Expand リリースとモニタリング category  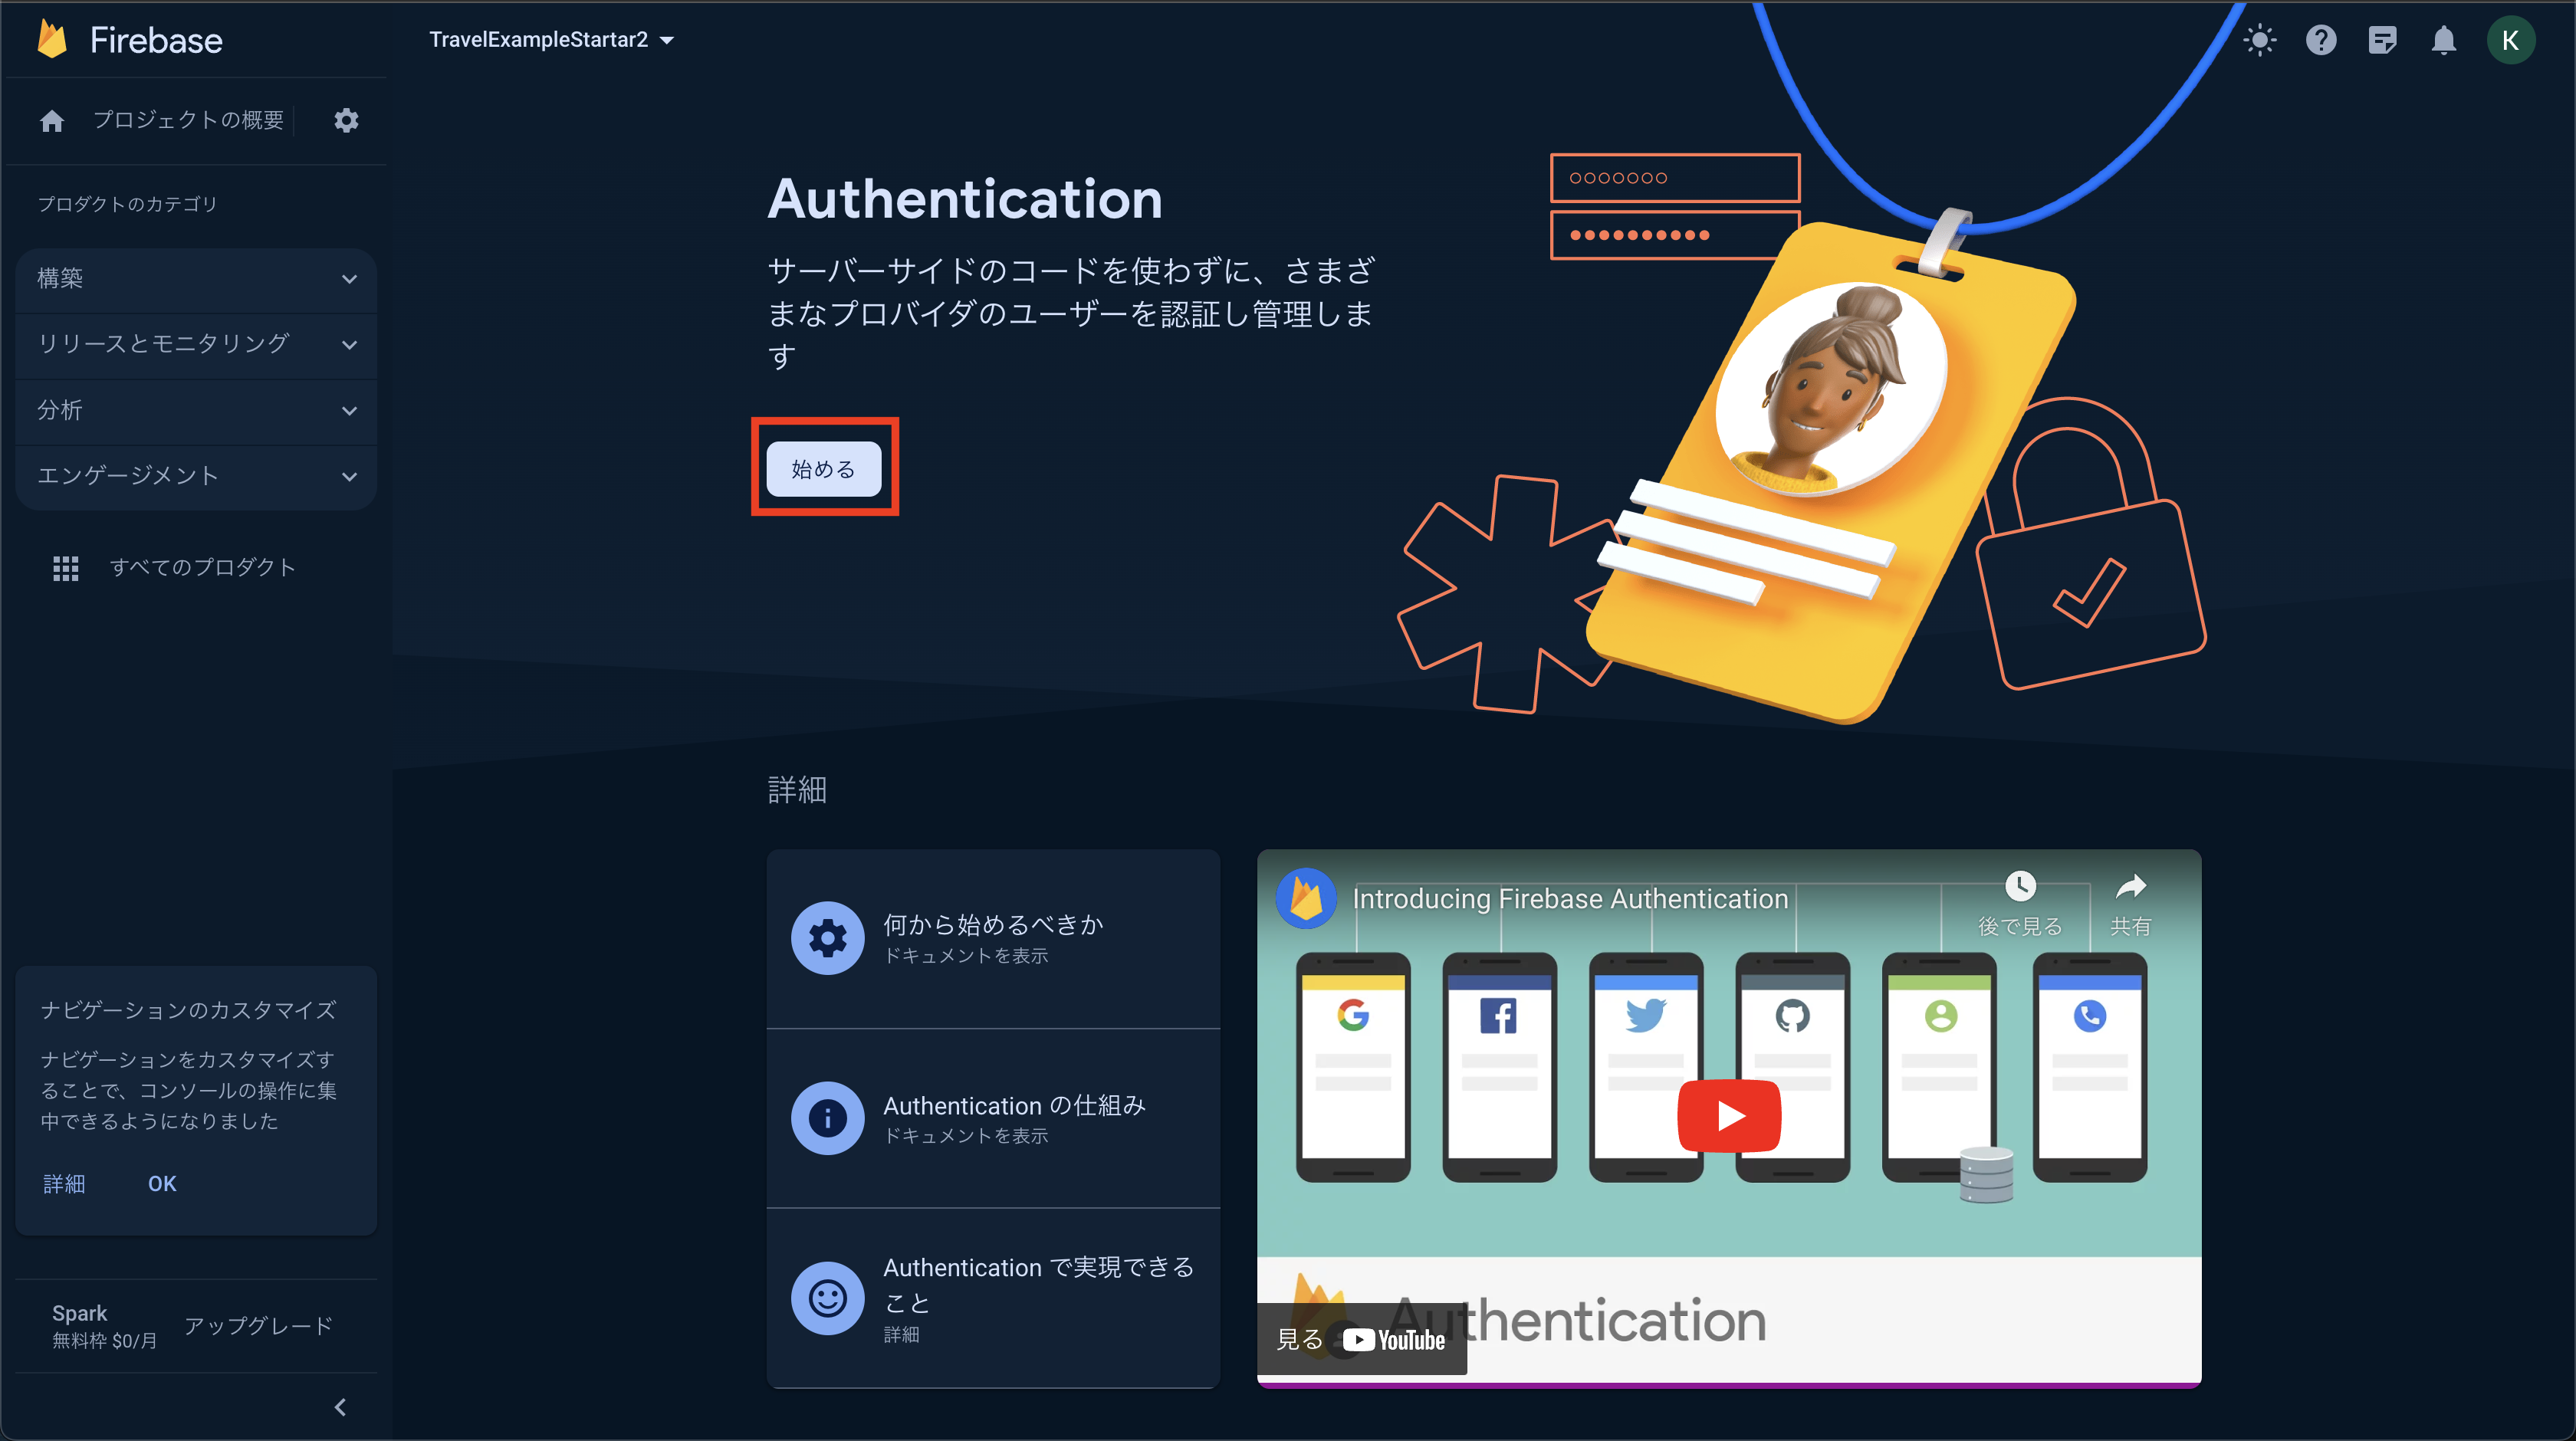tap(196, 344)
